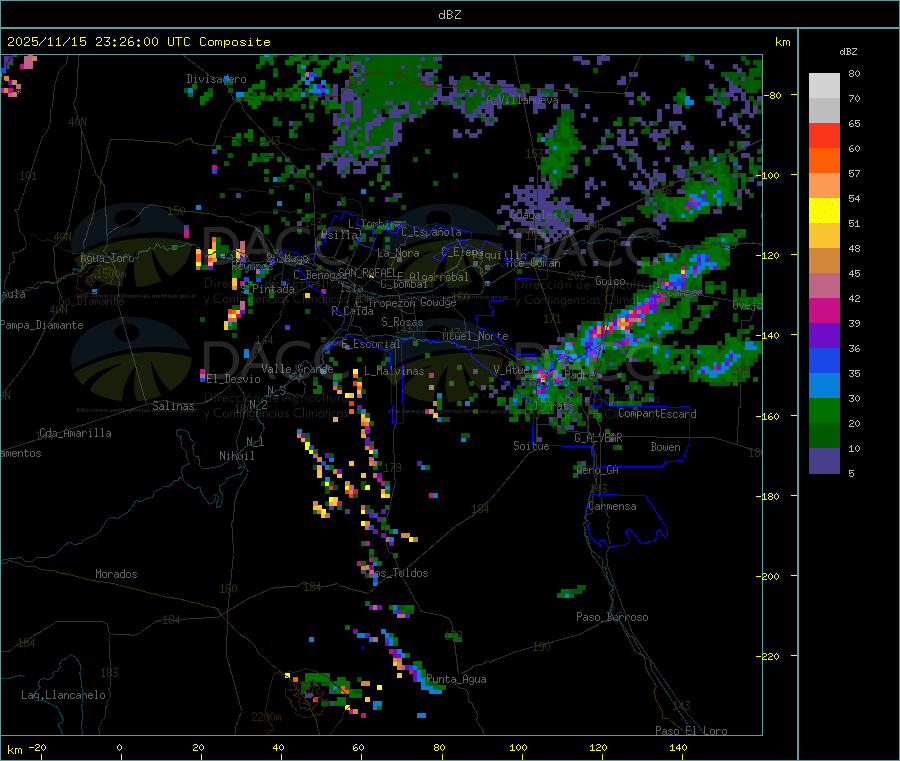Click the Cda_Amarilla label
Viewport: 900px width, 761px height.
click(75, 433)
